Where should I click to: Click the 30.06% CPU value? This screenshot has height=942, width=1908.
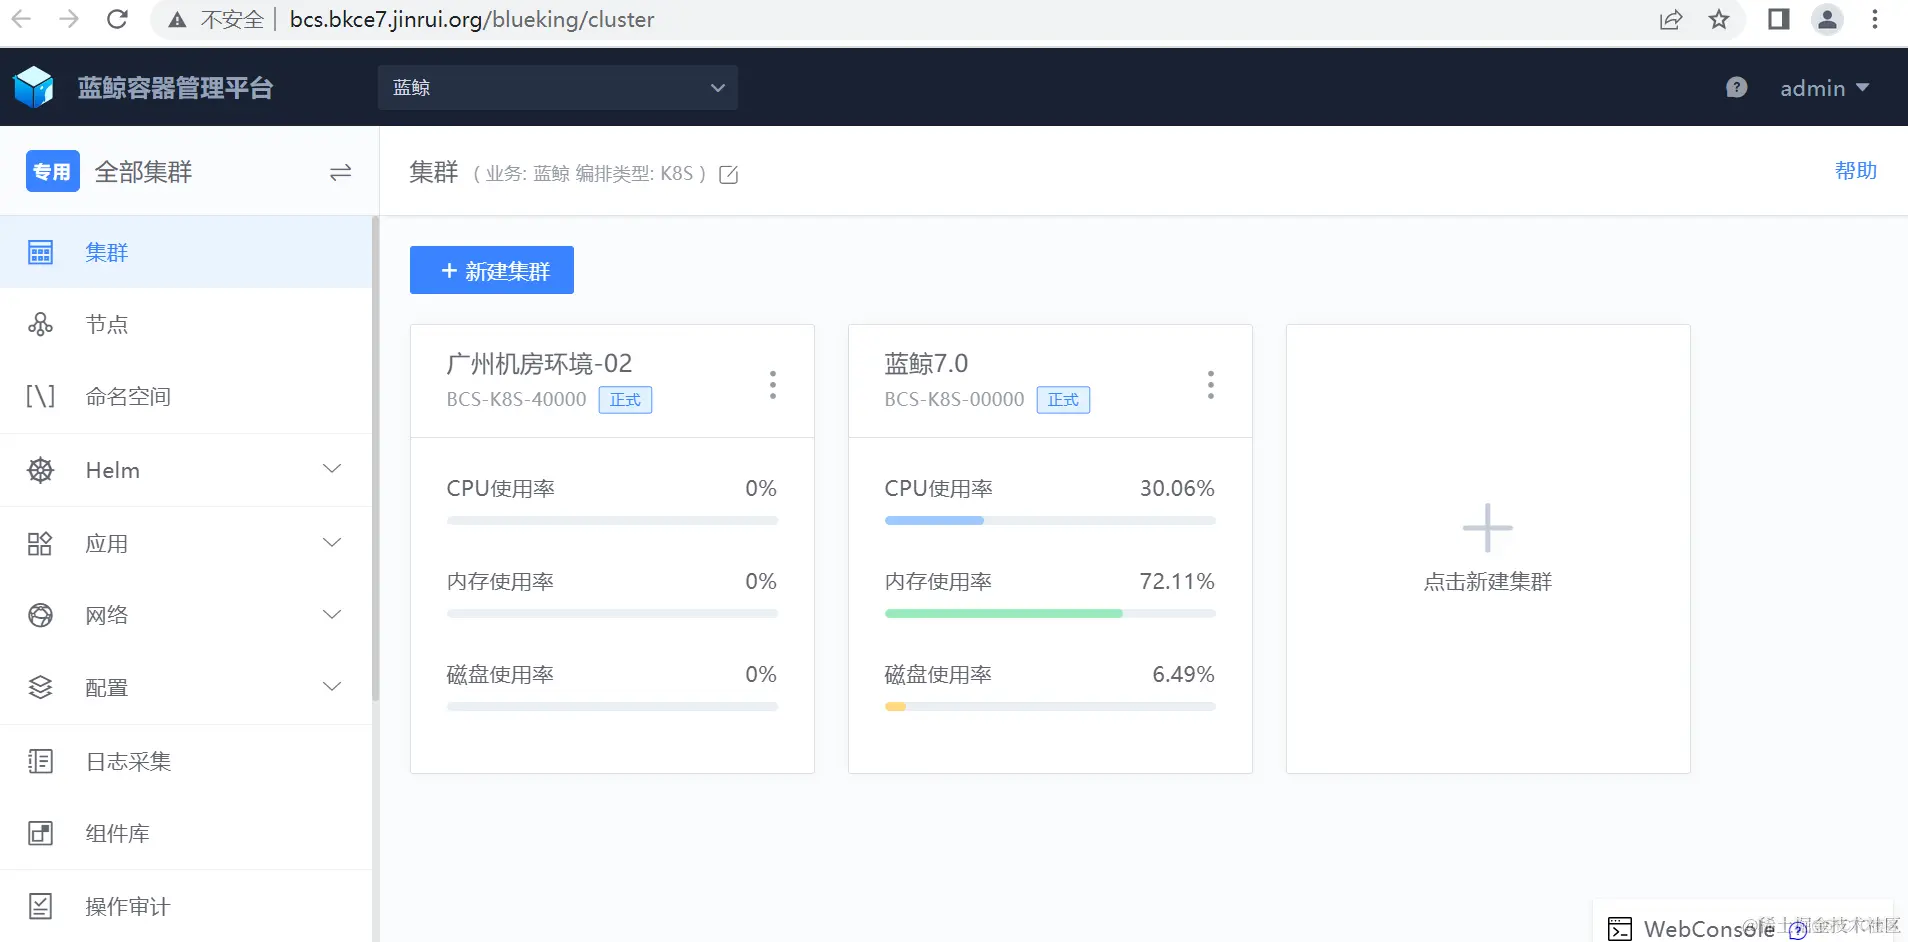pos(1177,488)
